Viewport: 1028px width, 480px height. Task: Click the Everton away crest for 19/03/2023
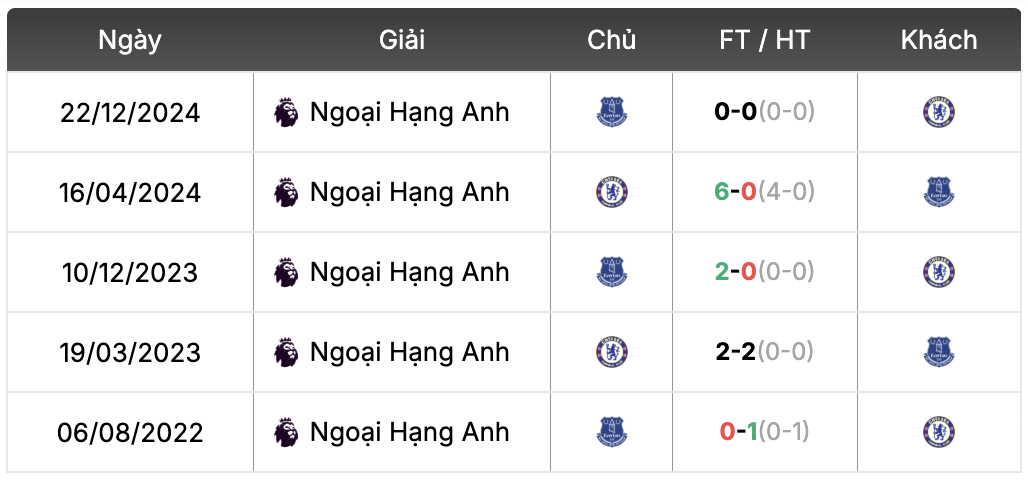938,352
